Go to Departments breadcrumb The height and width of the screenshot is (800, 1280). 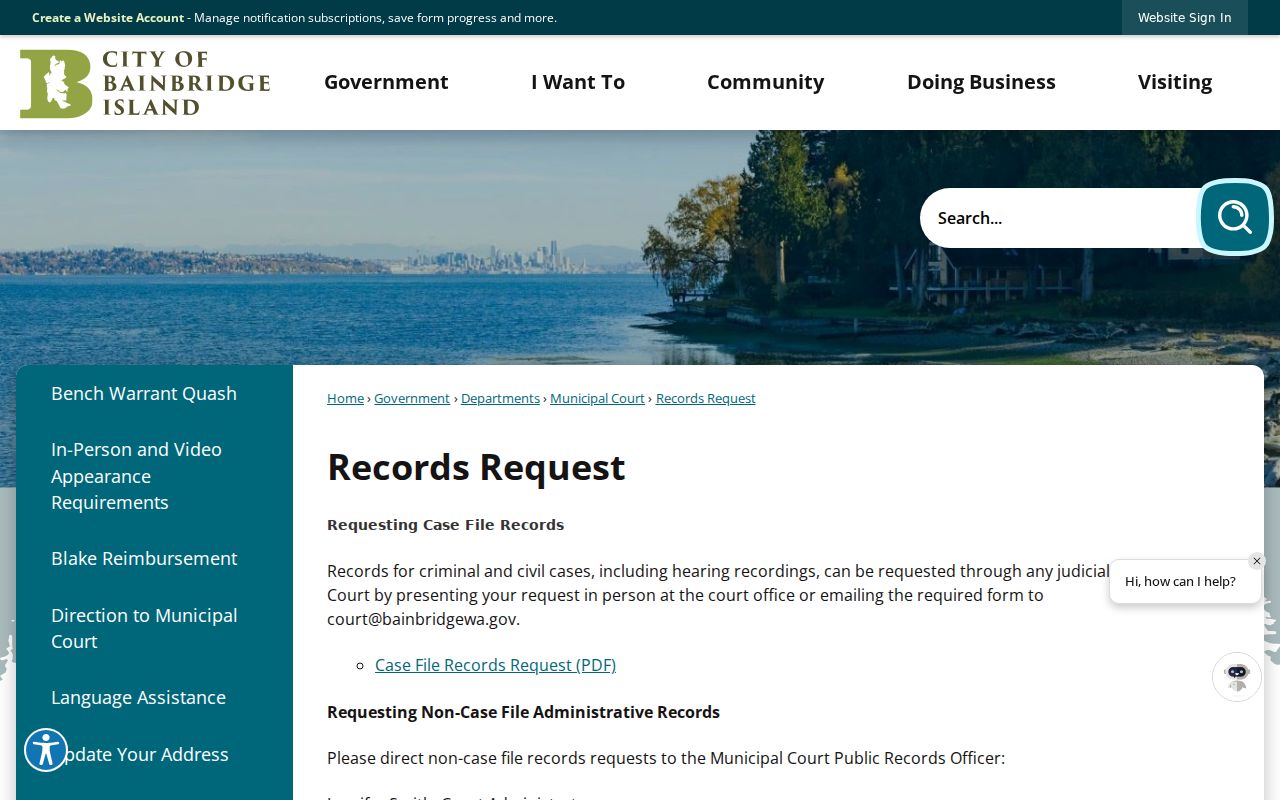(500, 398)
